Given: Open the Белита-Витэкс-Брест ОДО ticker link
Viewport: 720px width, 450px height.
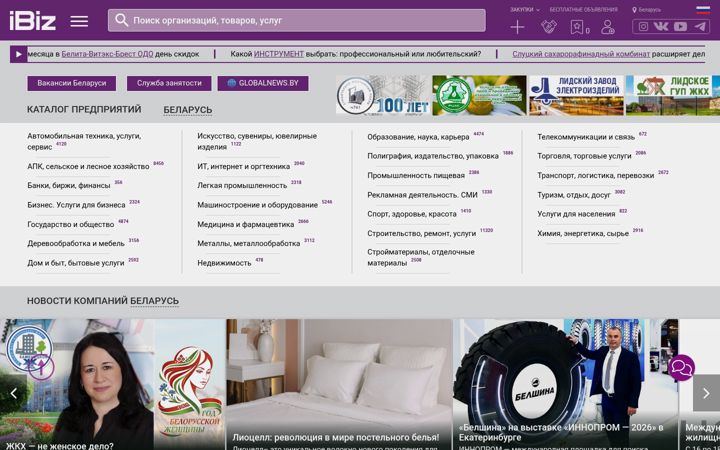Looking at the screenshot, I should (107, 54).
